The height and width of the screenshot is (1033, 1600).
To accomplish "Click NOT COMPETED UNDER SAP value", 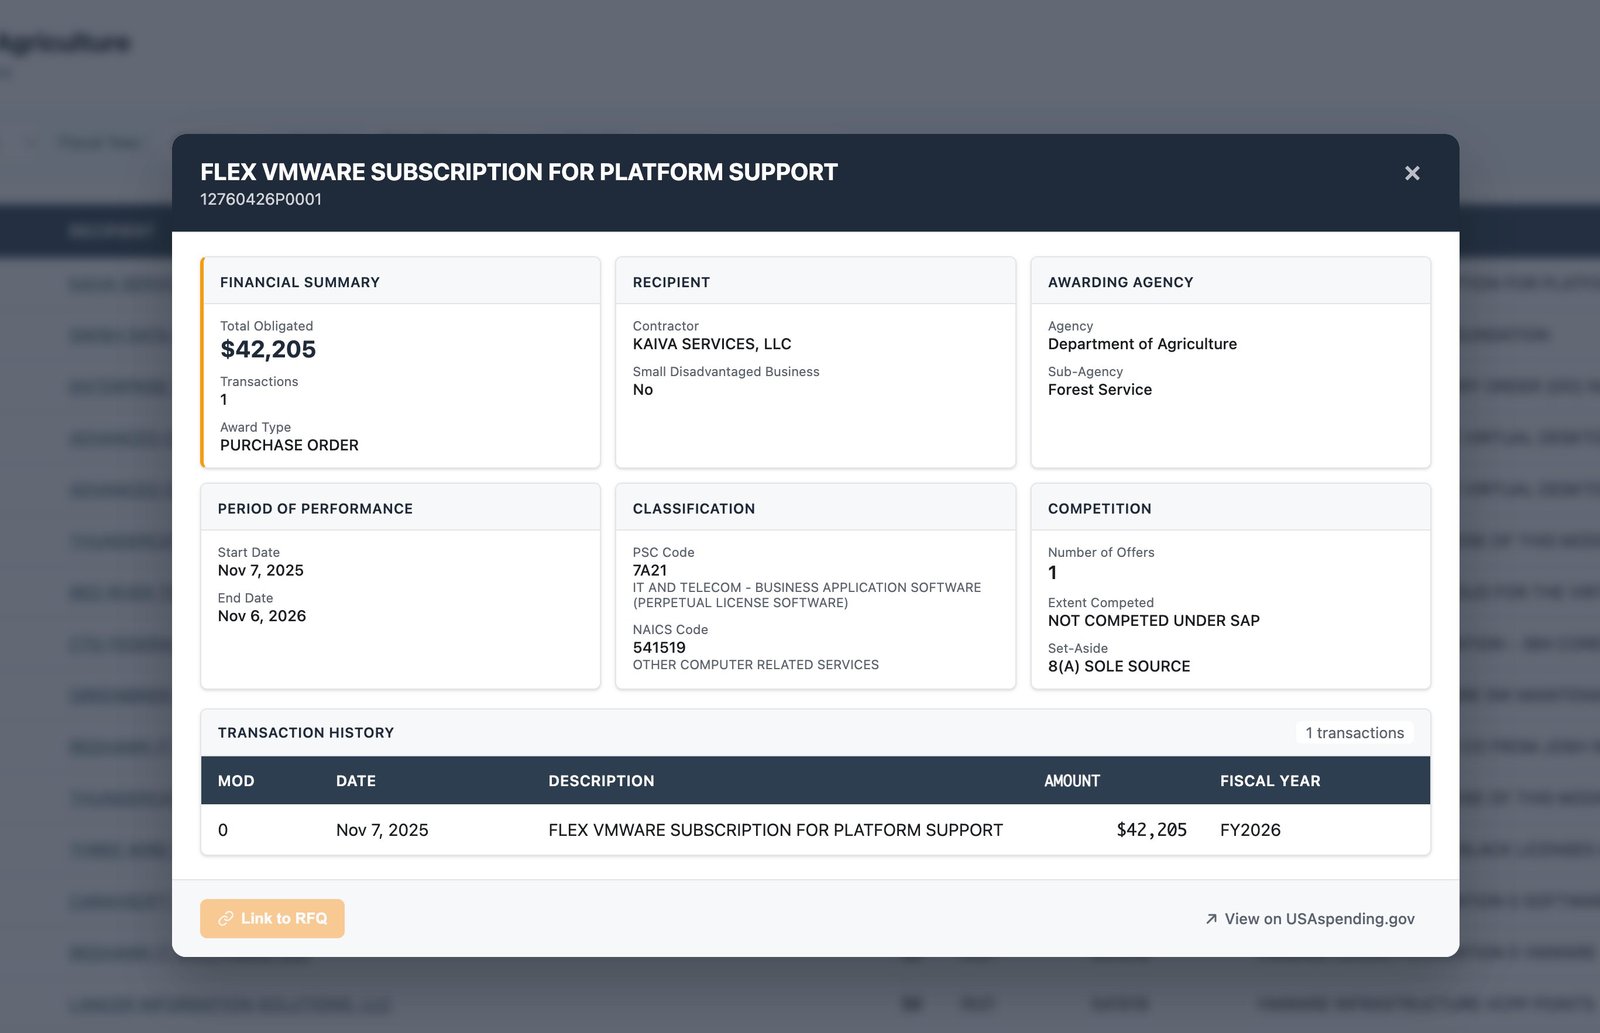I will coord(1154,621).
